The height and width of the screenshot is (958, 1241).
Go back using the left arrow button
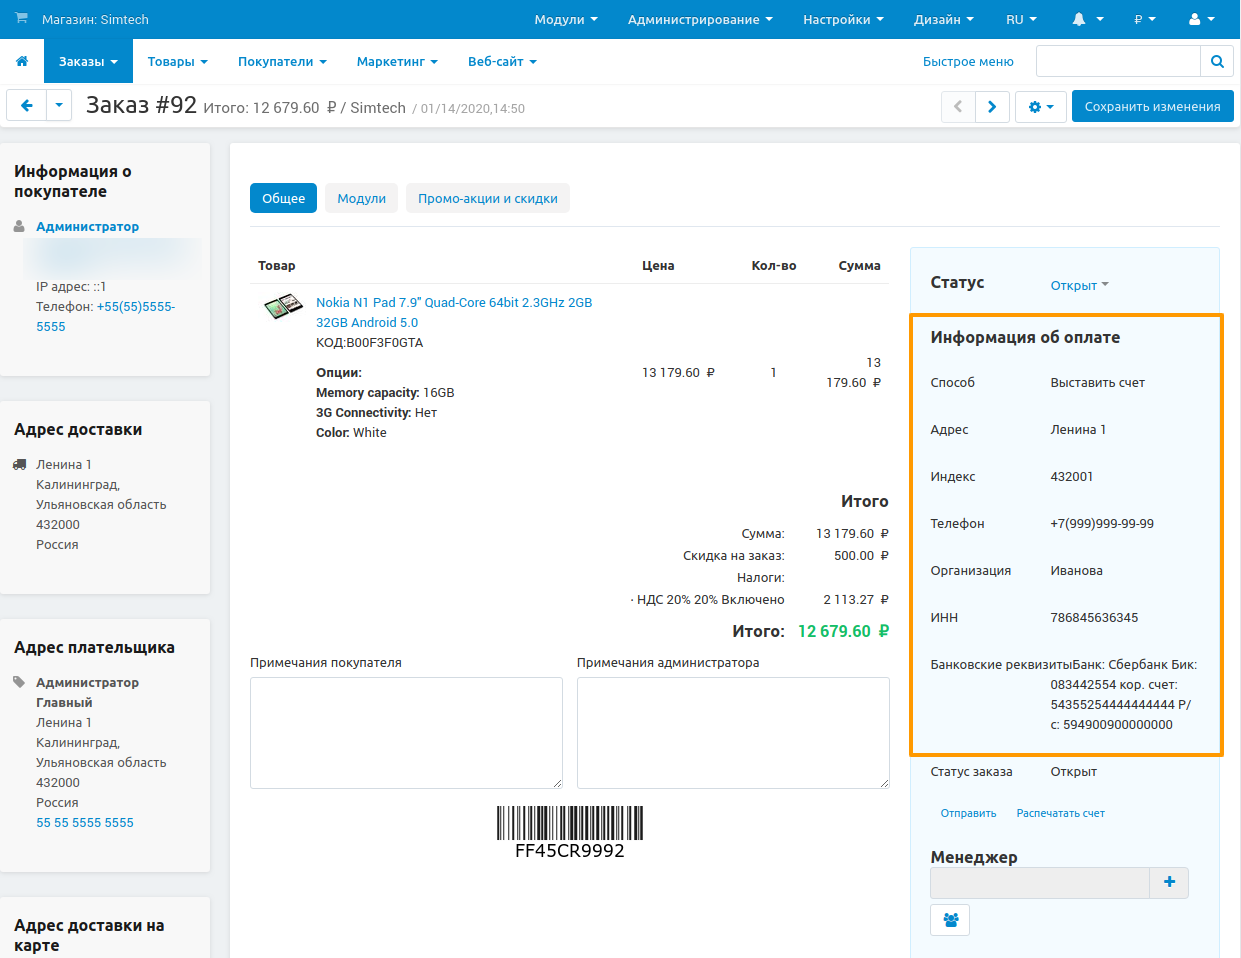tap(27, 106)
